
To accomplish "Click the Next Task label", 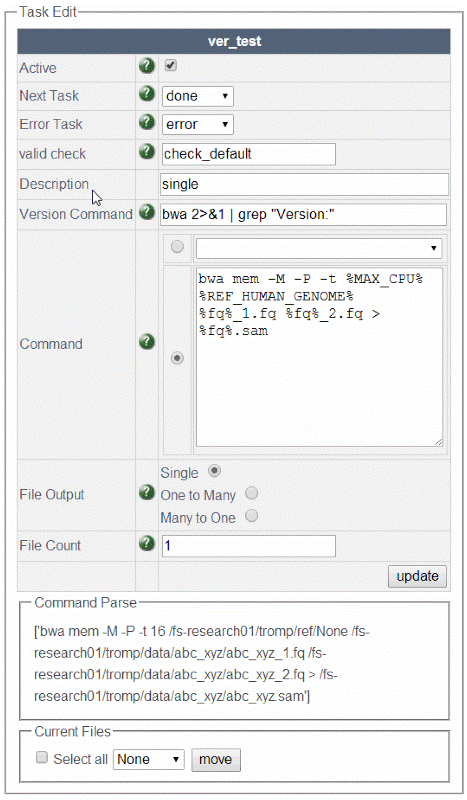I will [49, 95].
